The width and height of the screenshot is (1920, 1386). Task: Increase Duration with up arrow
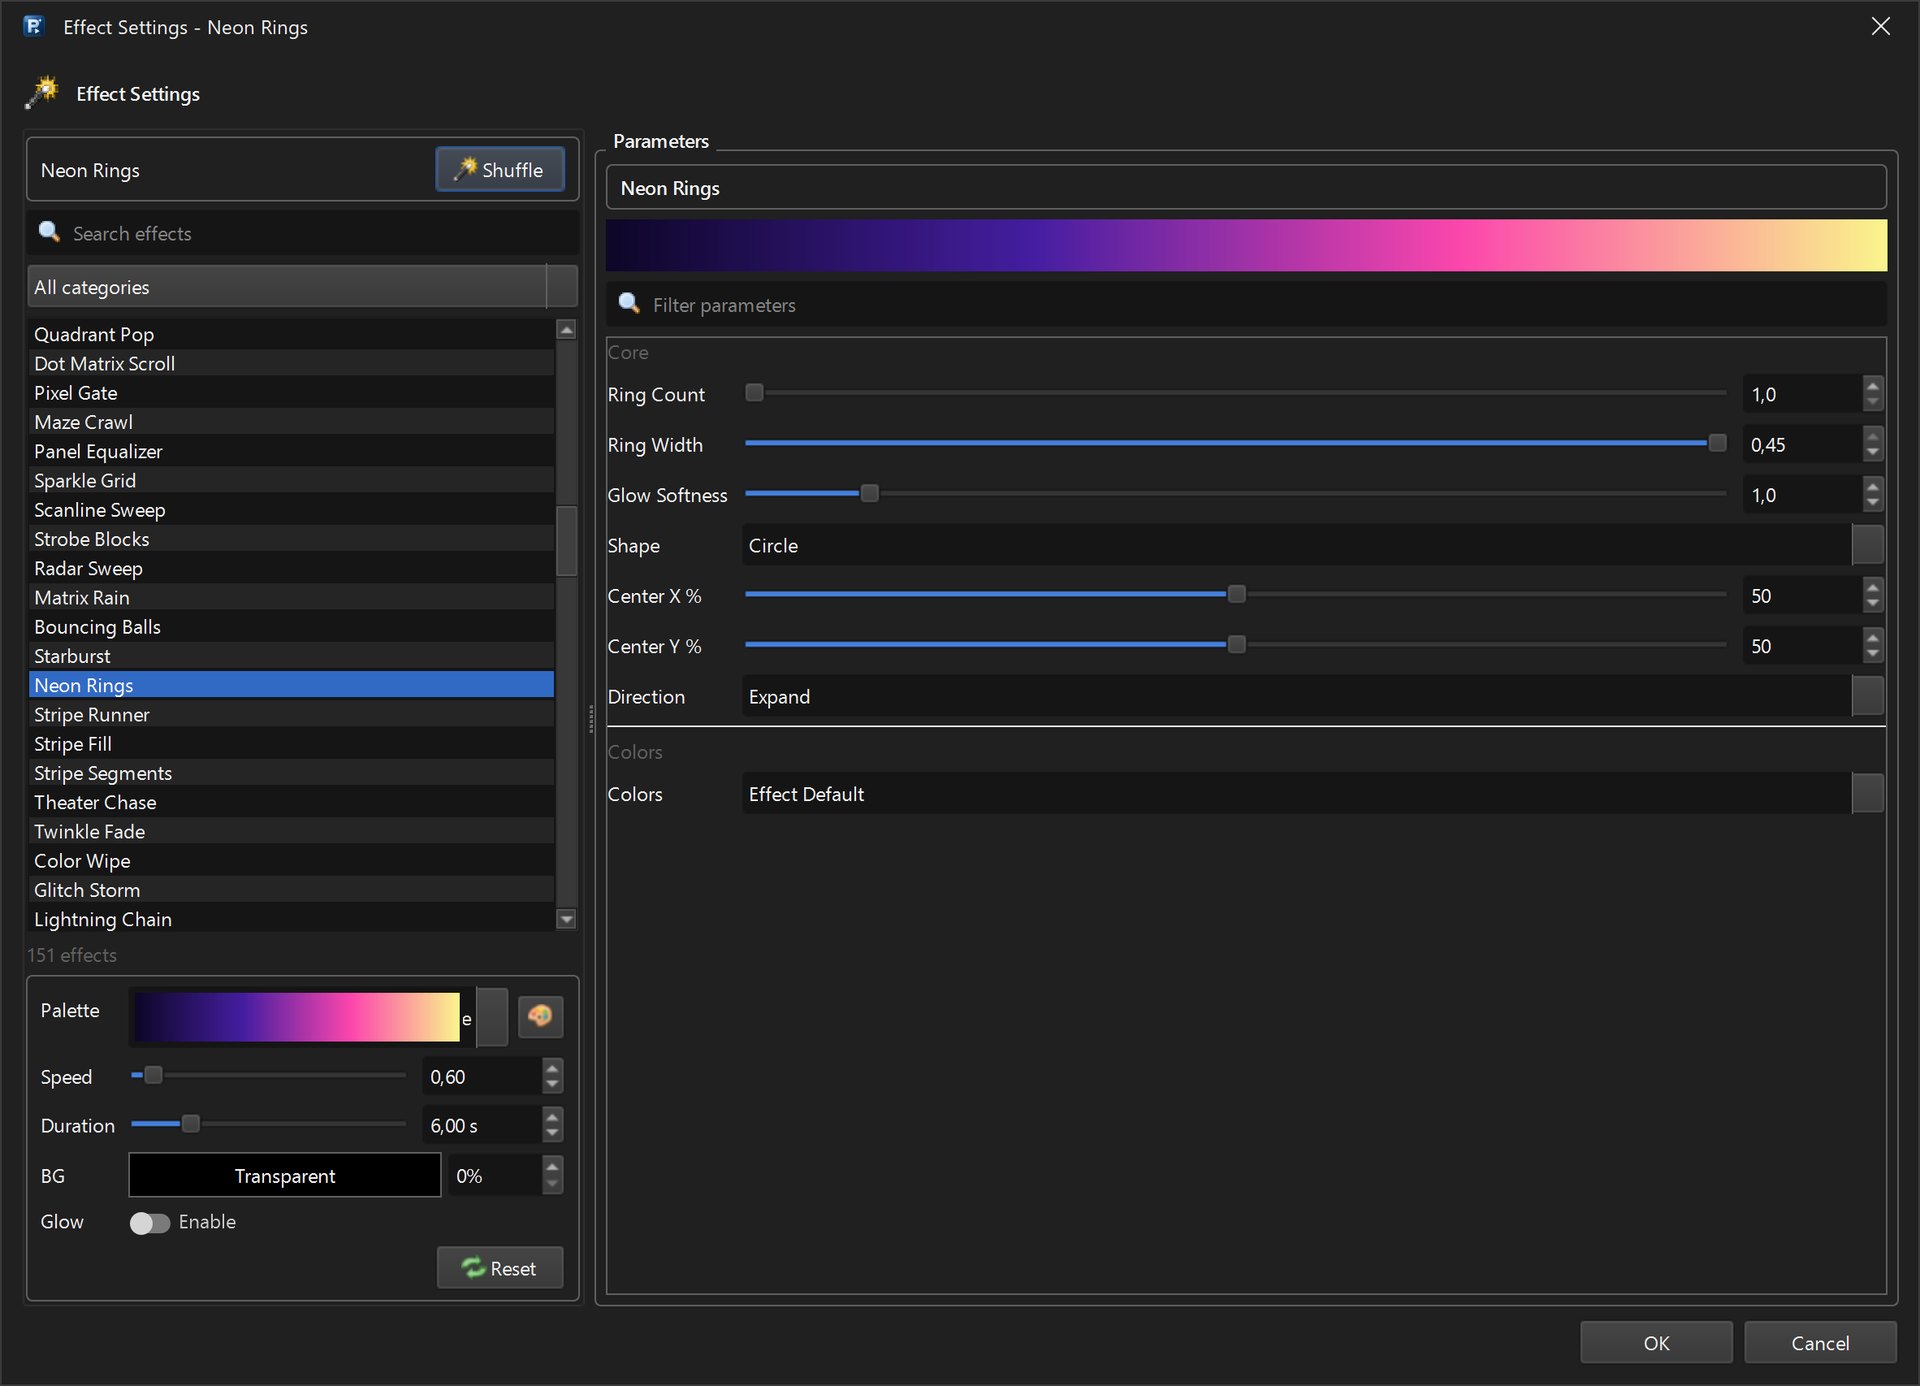[x=552, y=1116]
